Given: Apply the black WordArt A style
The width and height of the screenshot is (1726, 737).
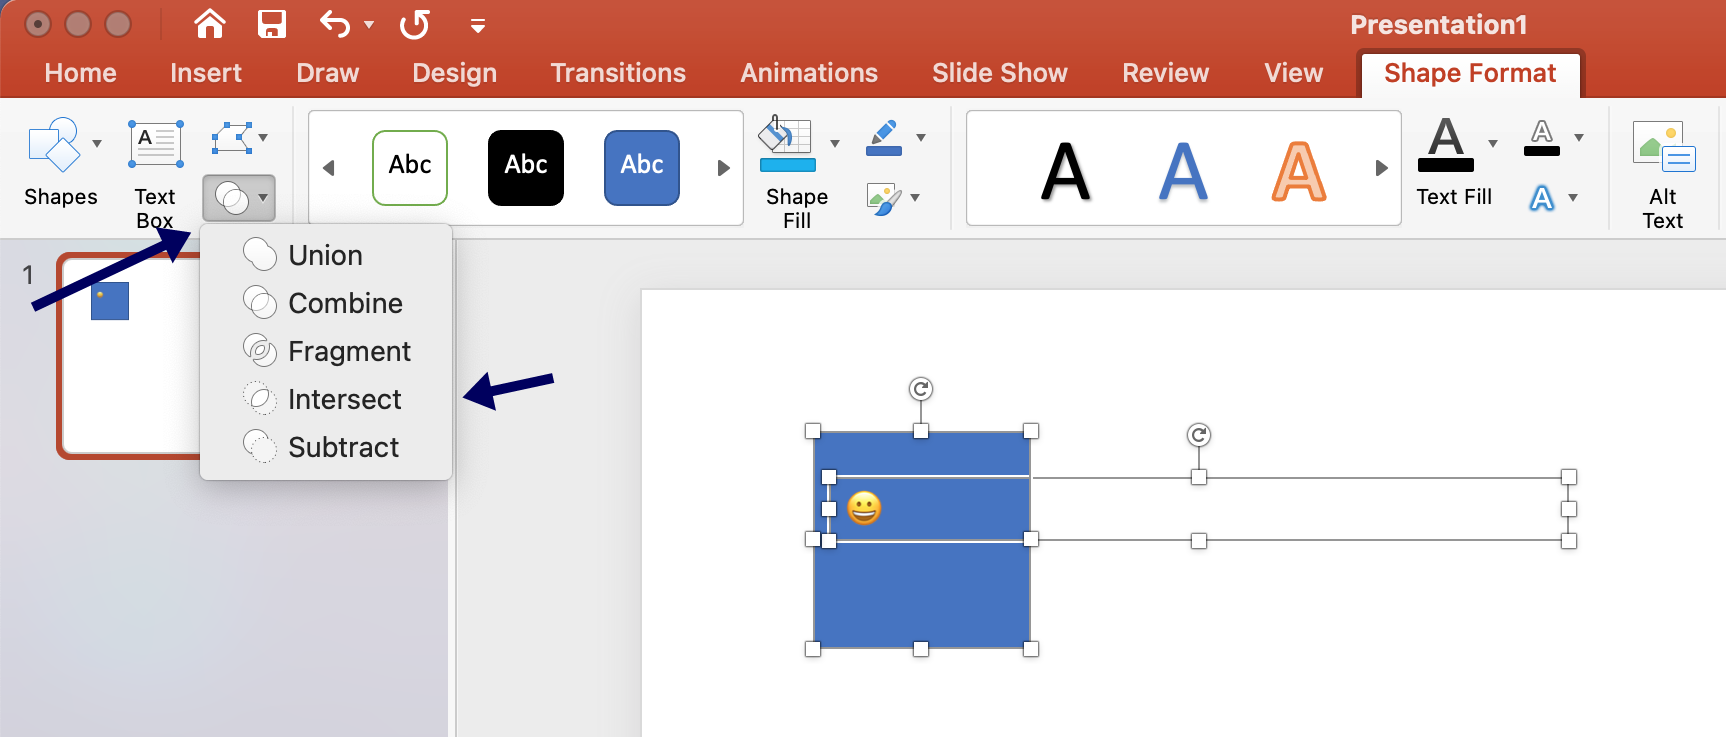Looking at the screenshot, I should click(1066, 171).
